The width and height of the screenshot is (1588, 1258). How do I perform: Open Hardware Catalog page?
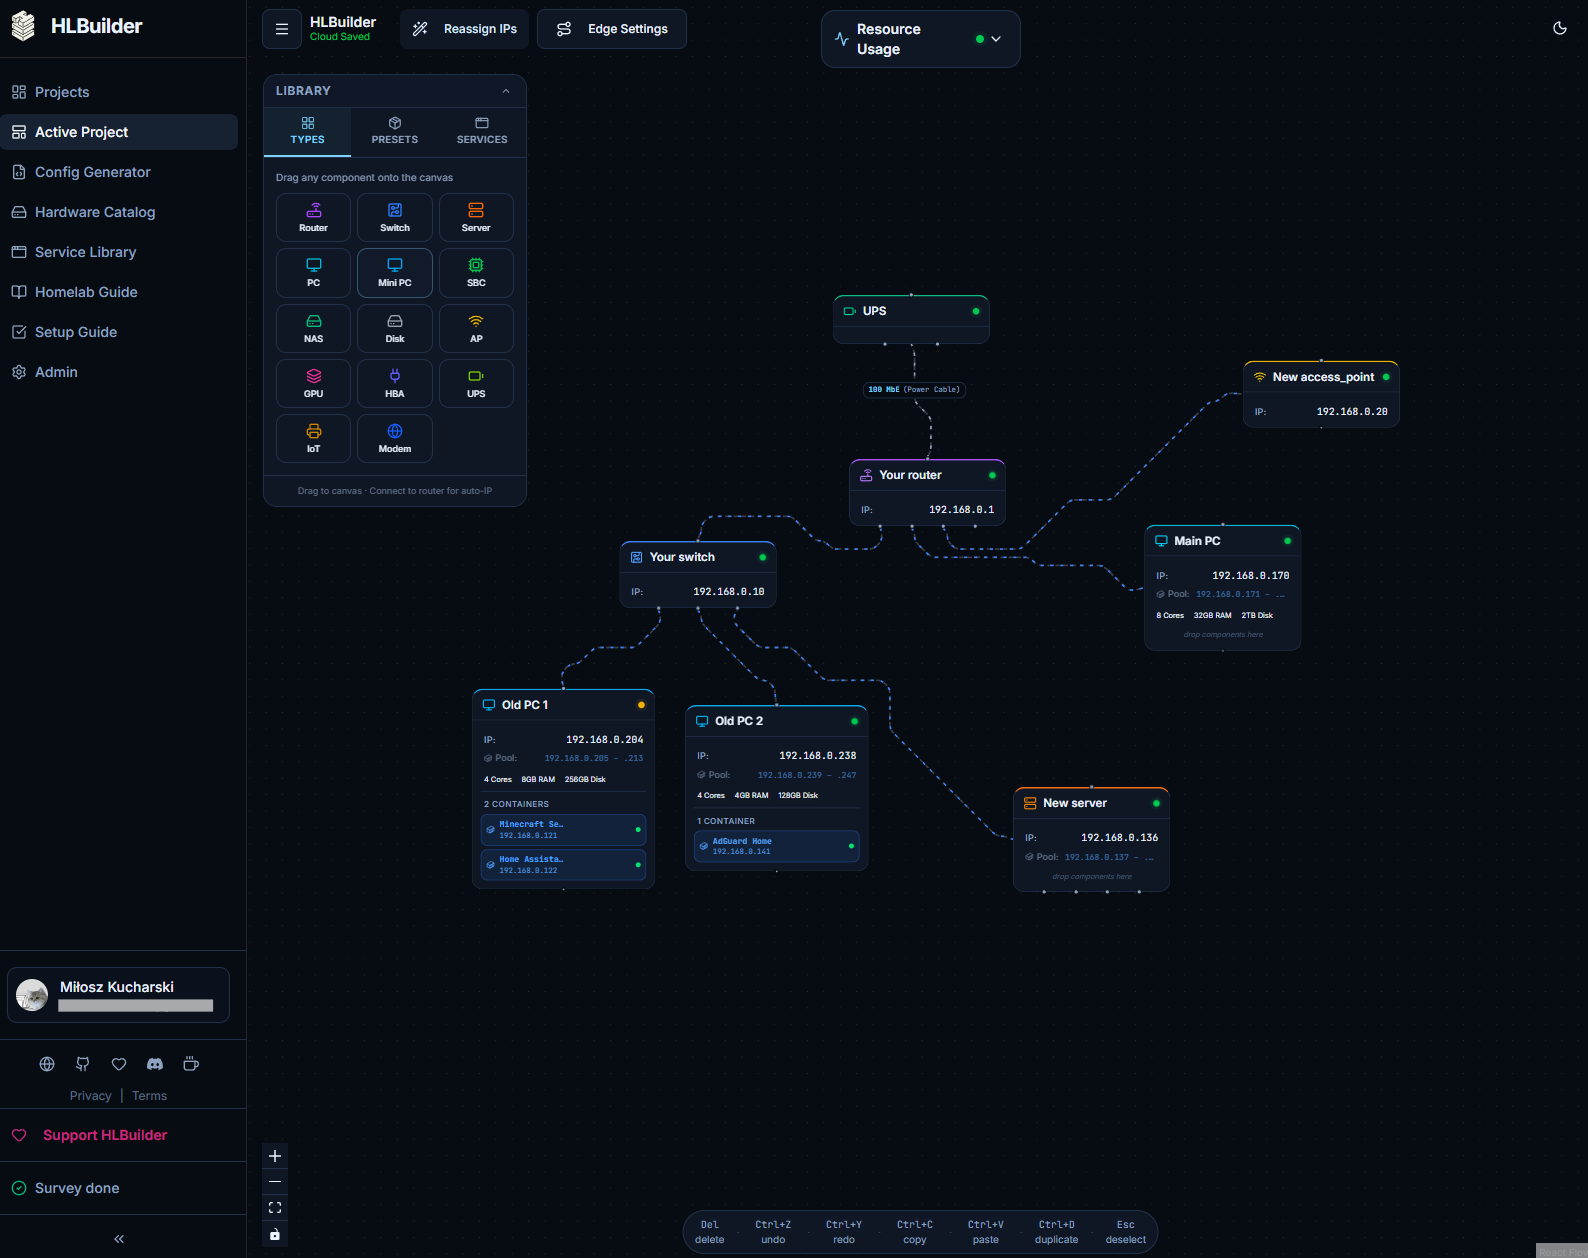119,212
